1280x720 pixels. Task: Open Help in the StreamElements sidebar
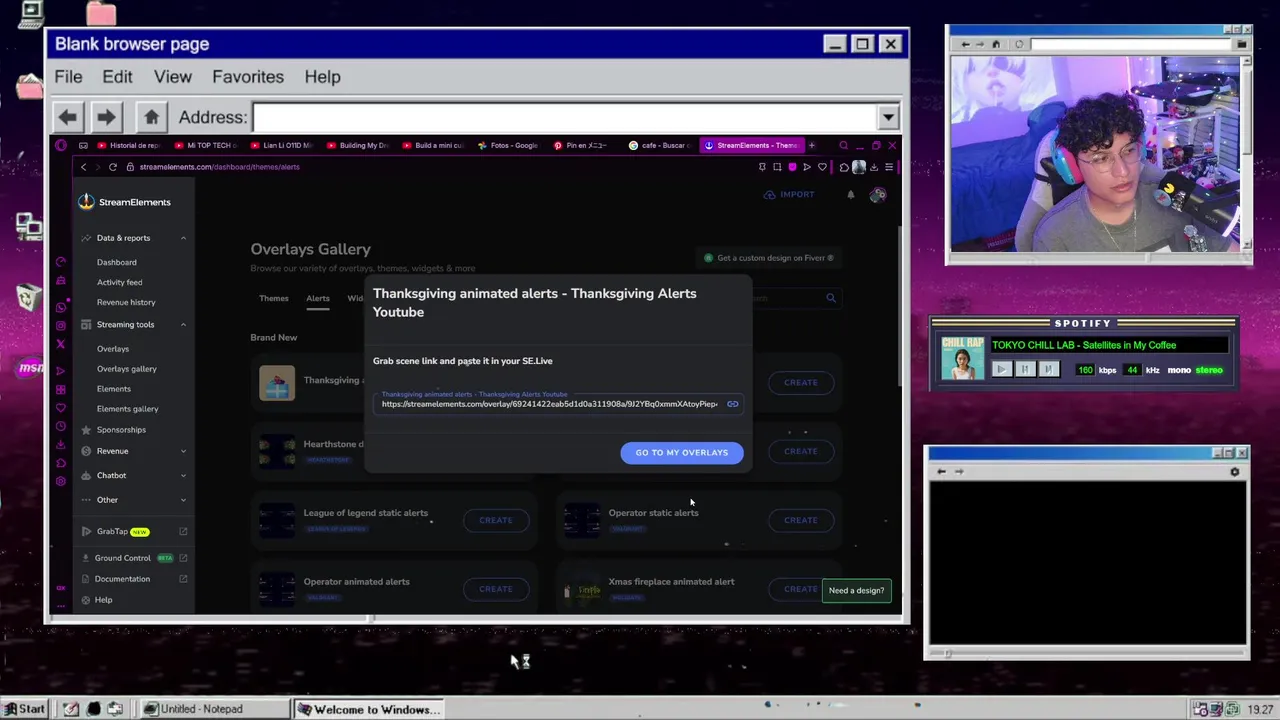[103, 600]
